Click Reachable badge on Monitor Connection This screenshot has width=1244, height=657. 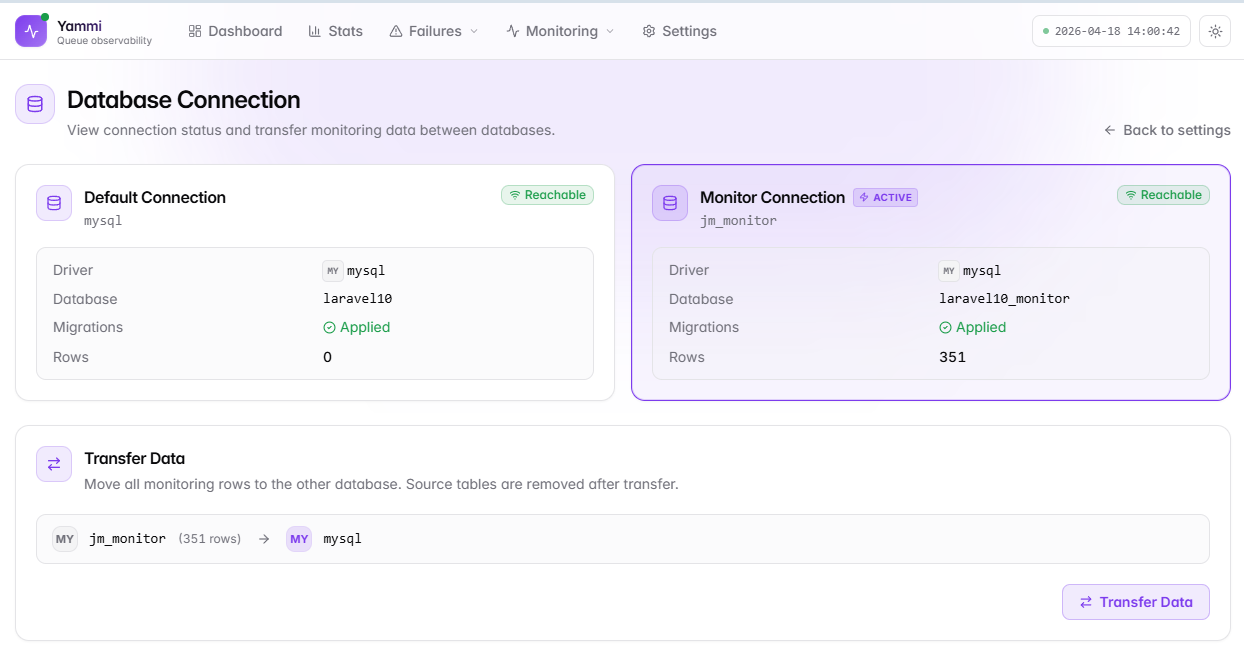1163,195
